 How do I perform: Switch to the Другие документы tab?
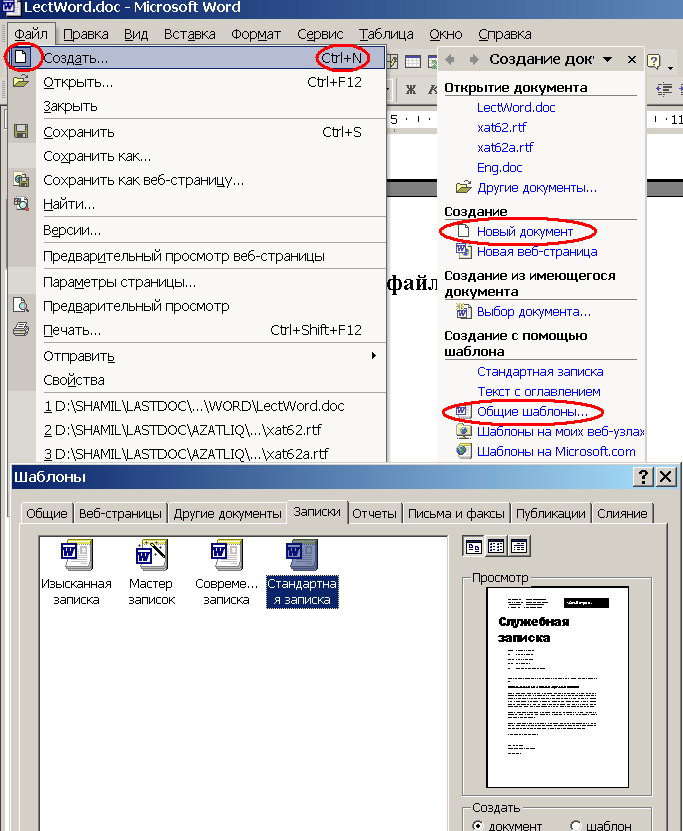coord(227,513)
